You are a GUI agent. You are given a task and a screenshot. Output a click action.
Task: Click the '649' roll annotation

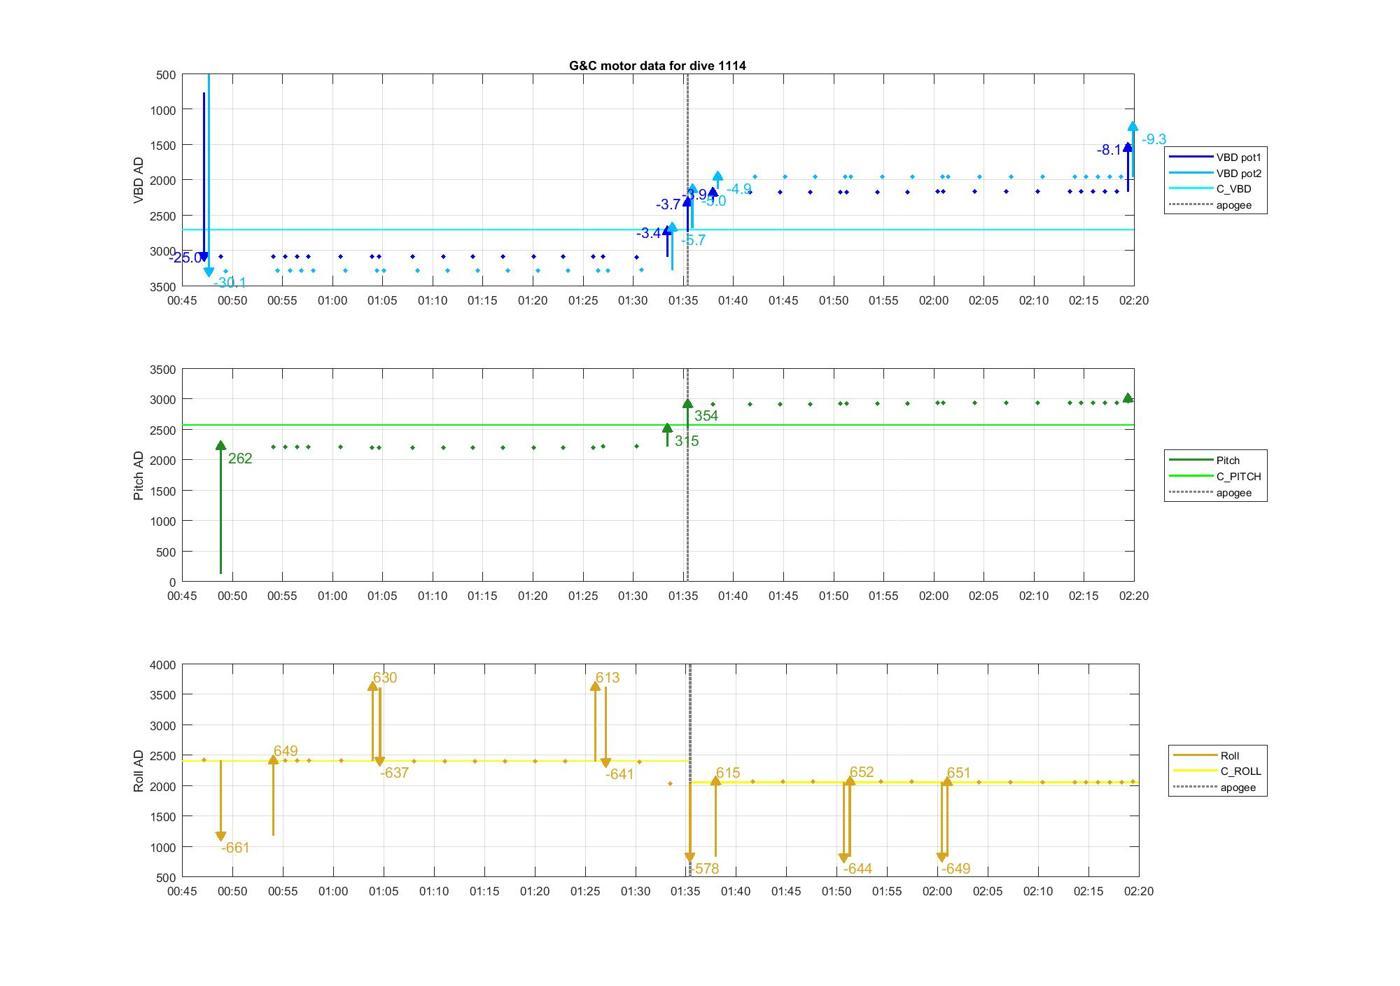click(x=285, y=751)
